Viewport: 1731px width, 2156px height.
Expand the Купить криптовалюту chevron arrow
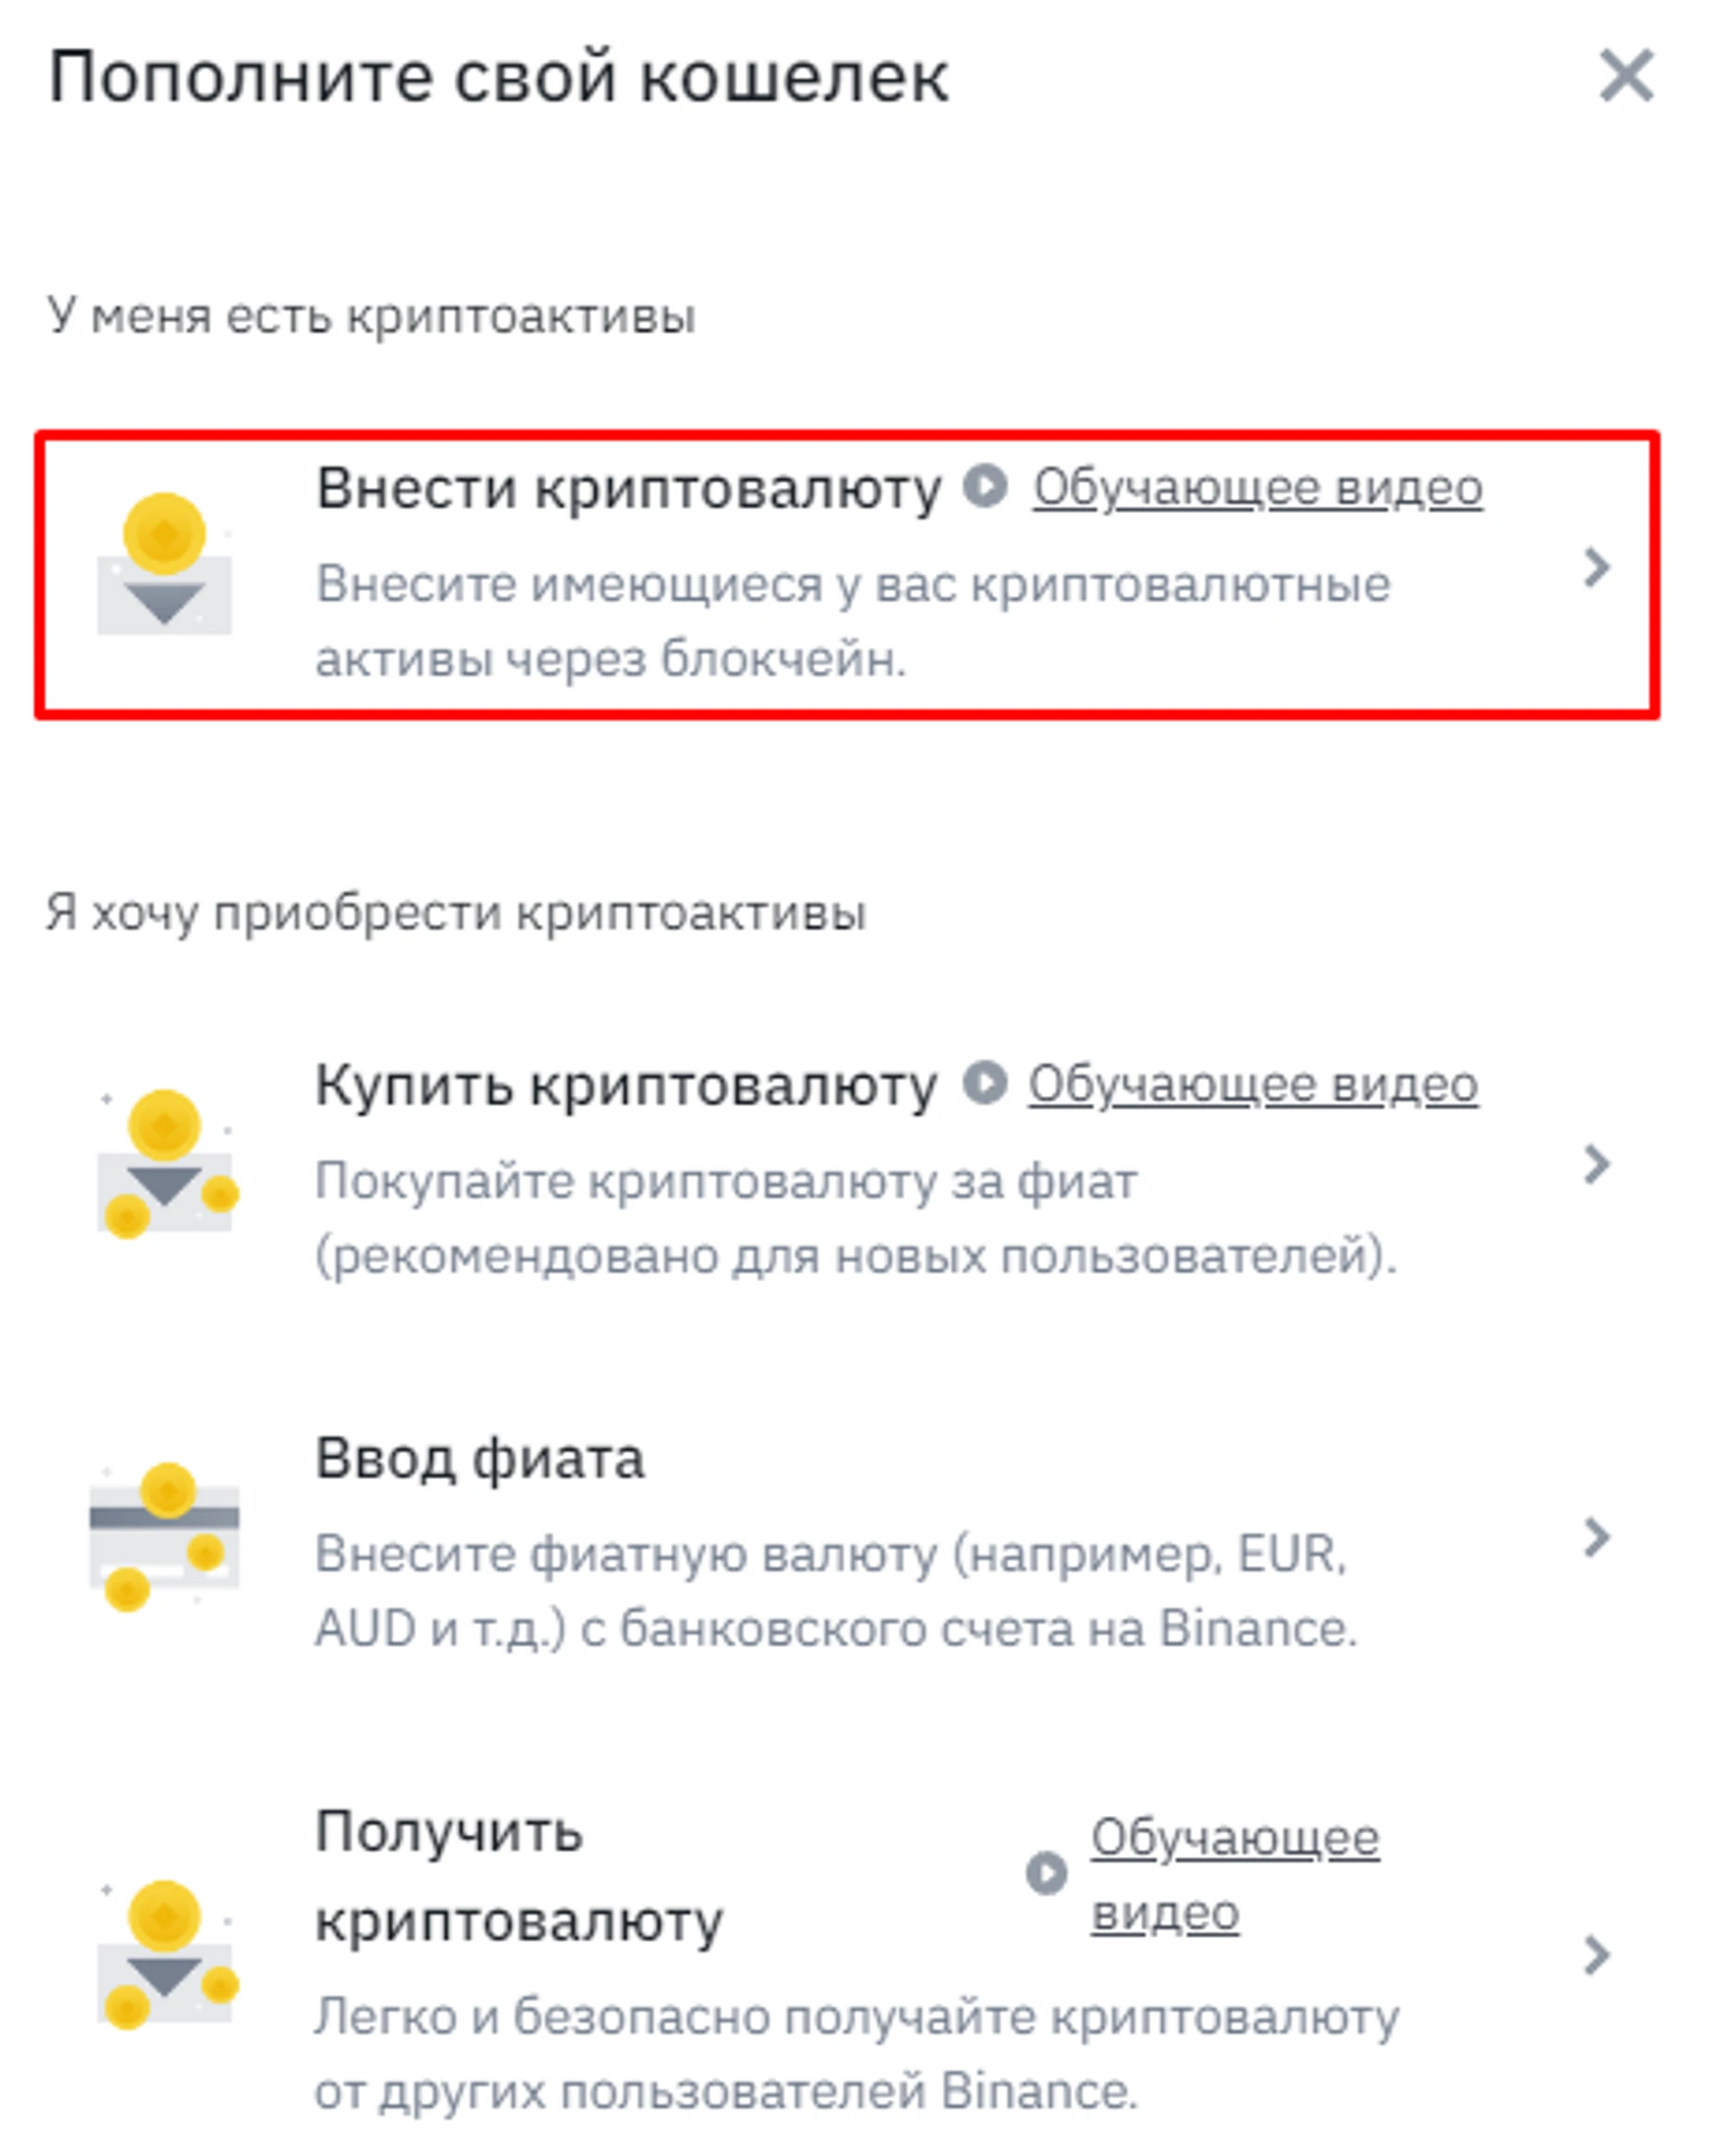click(x=1597, y=1165)
